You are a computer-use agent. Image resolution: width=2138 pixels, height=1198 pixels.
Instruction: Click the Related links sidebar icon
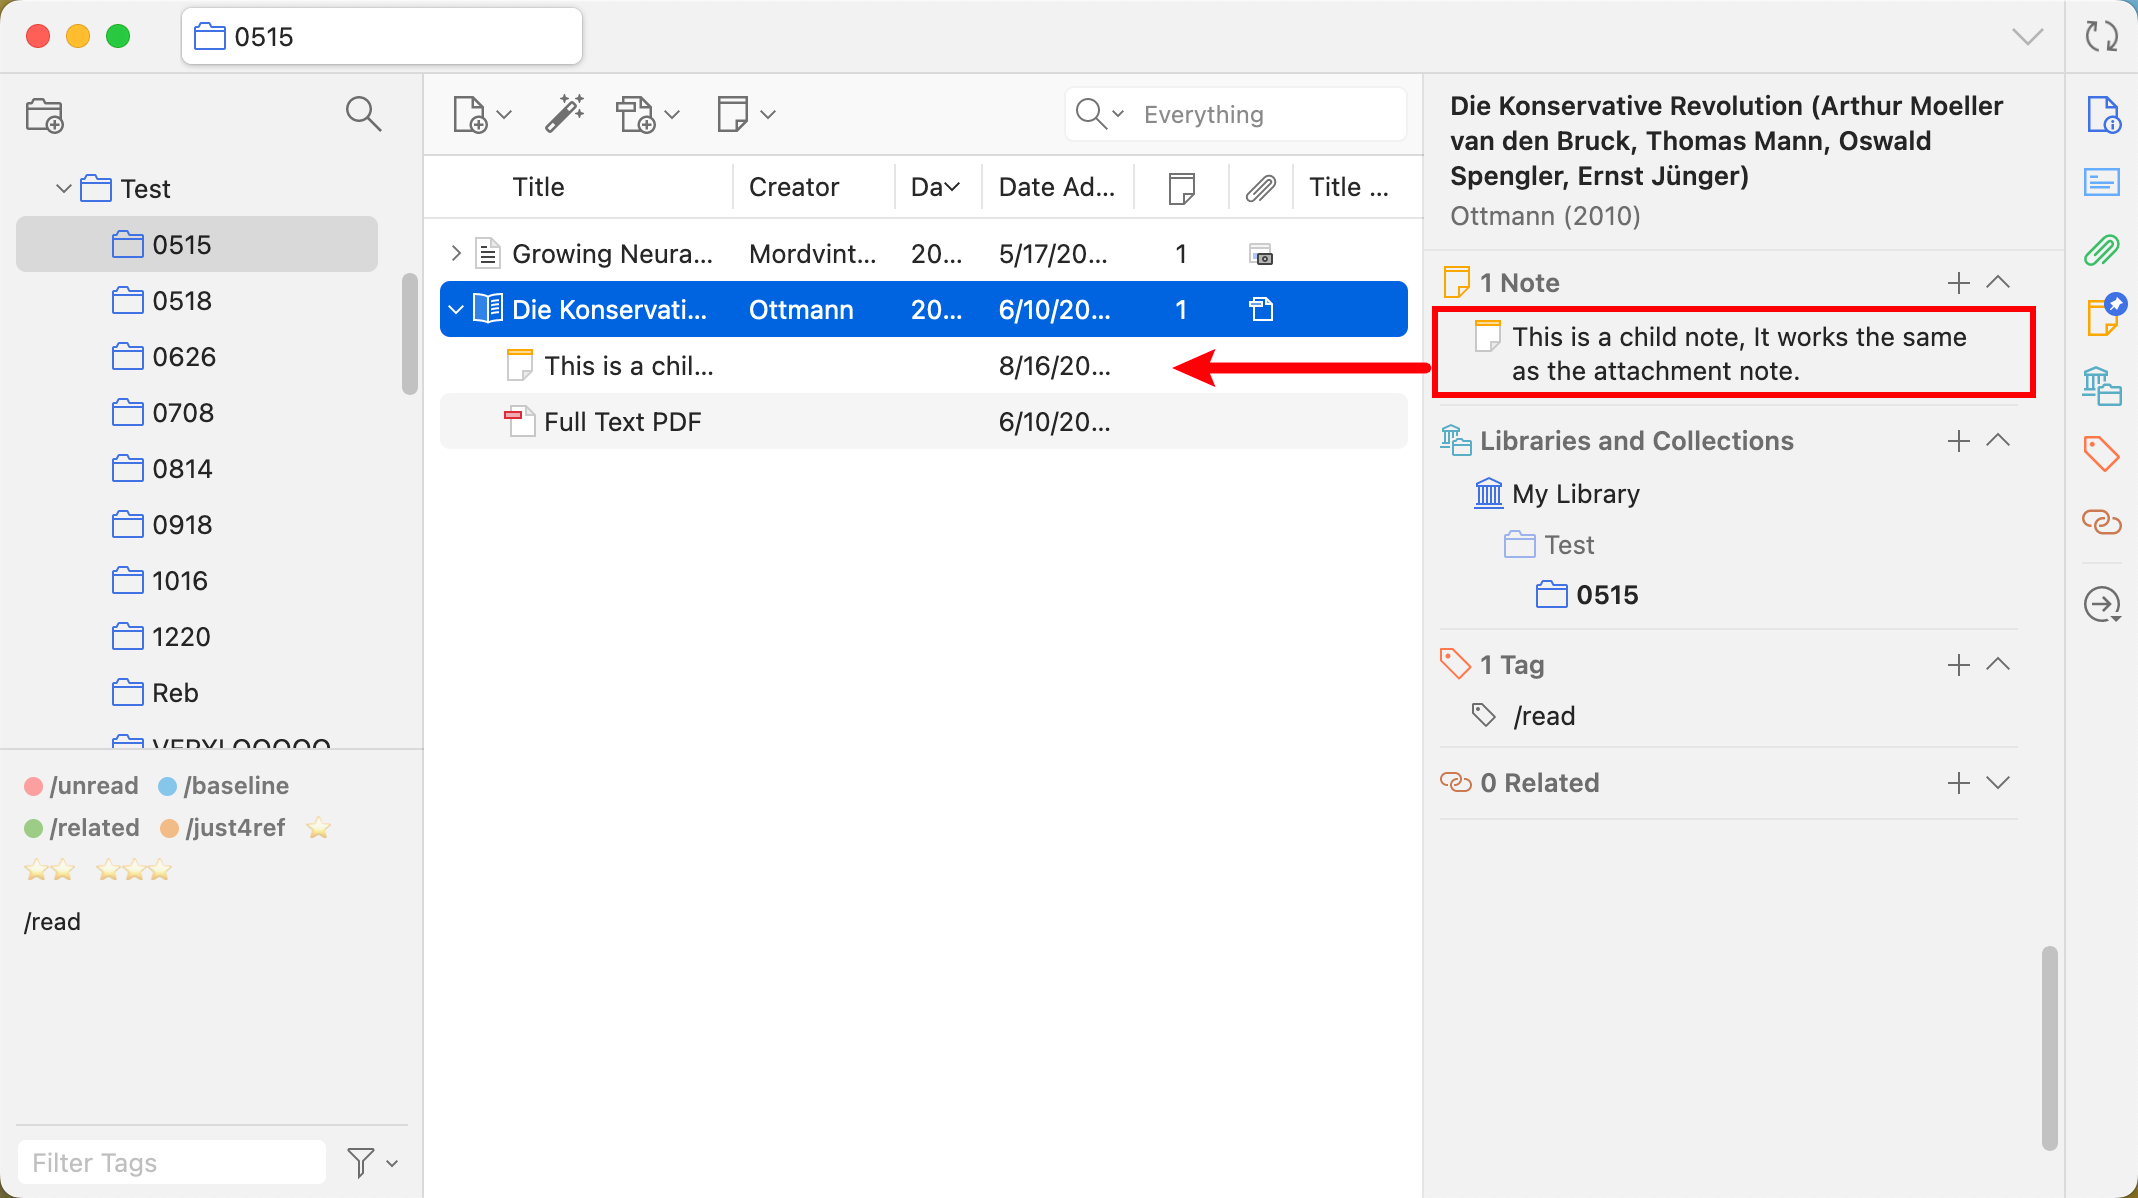click(2102, 522)
